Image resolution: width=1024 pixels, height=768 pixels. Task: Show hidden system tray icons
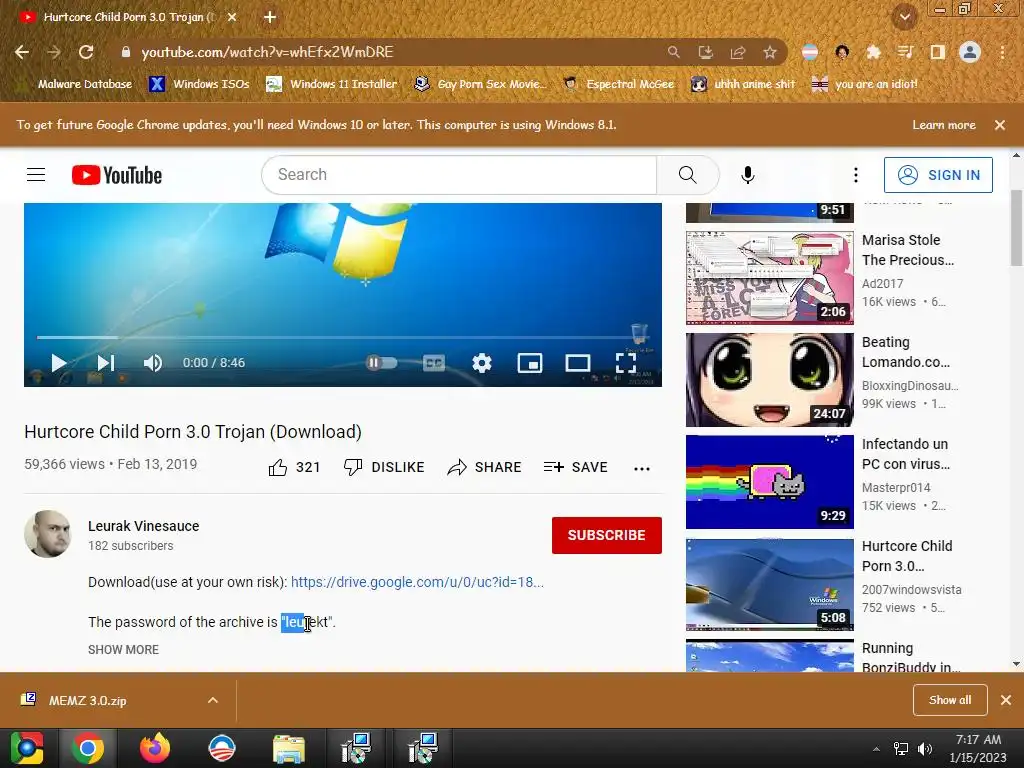click(876, 748)
